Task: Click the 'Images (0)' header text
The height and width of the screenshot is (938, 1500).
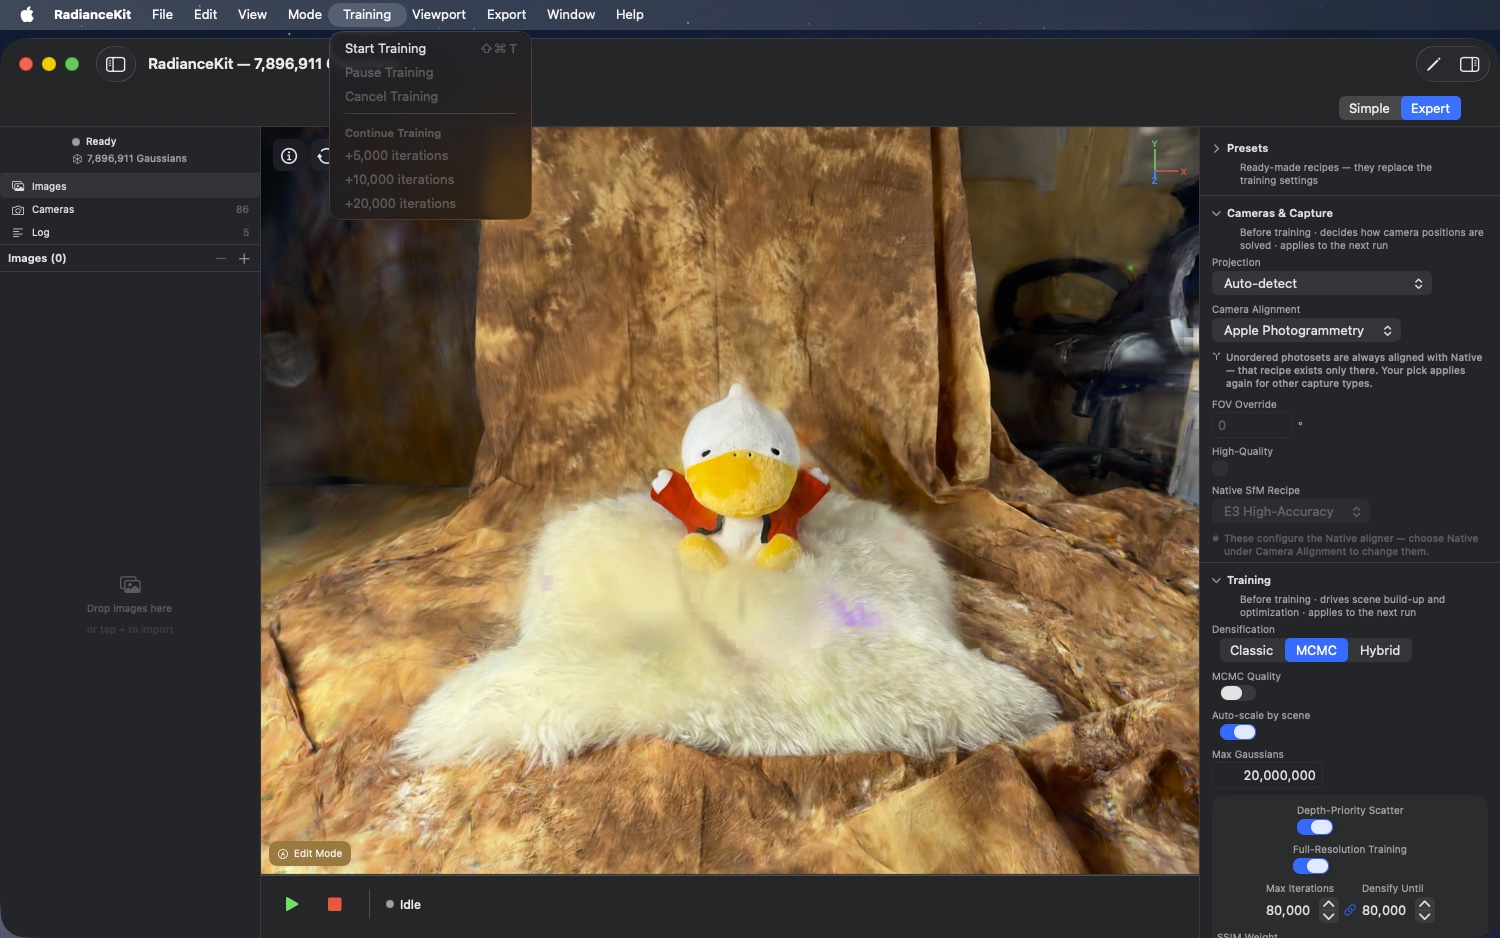Action: (37, 258)
